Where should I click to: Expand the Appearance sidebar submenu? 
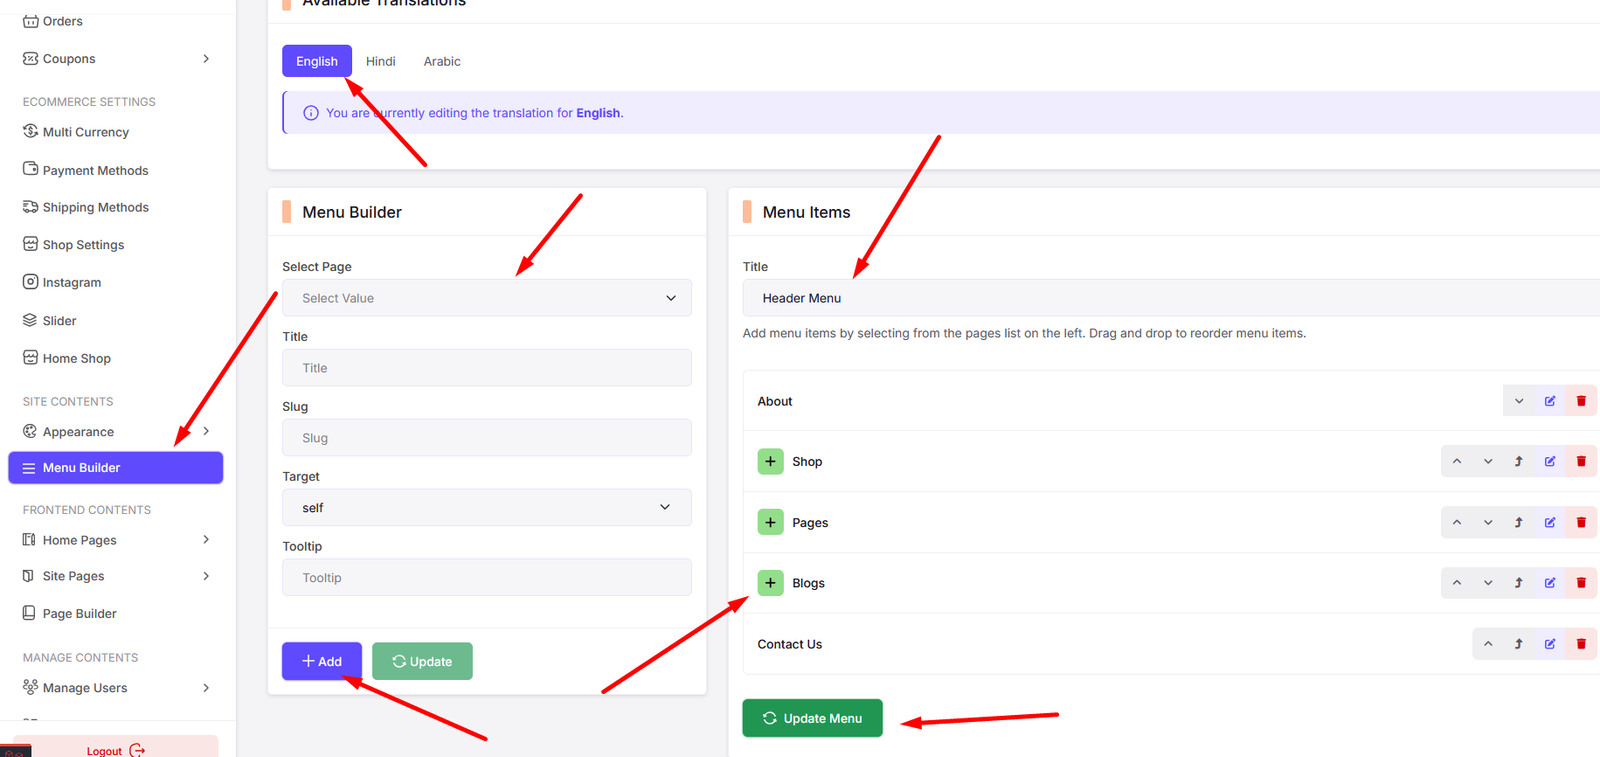[206, 432]
